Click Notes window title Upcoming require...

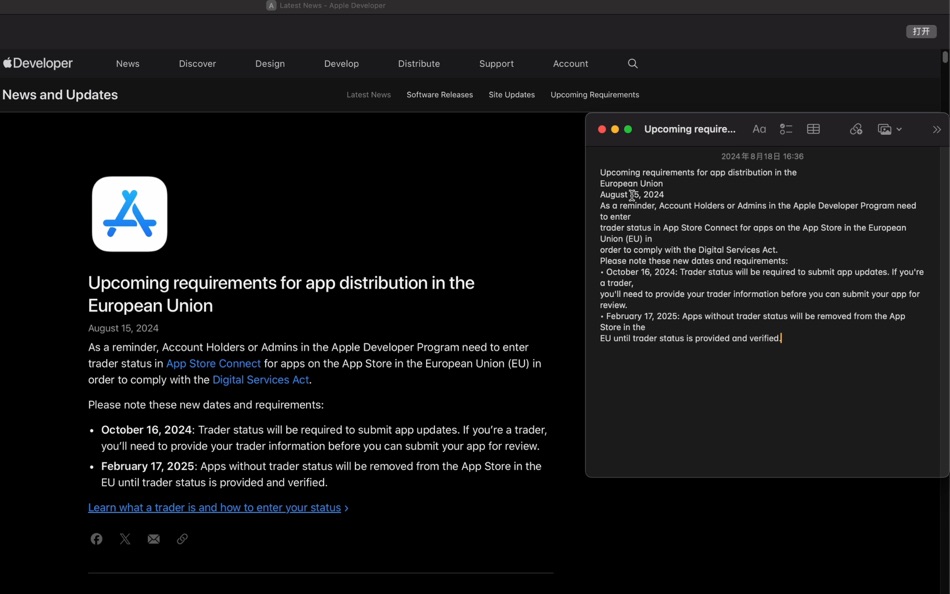pyautogui.click(x=690, y=129)
